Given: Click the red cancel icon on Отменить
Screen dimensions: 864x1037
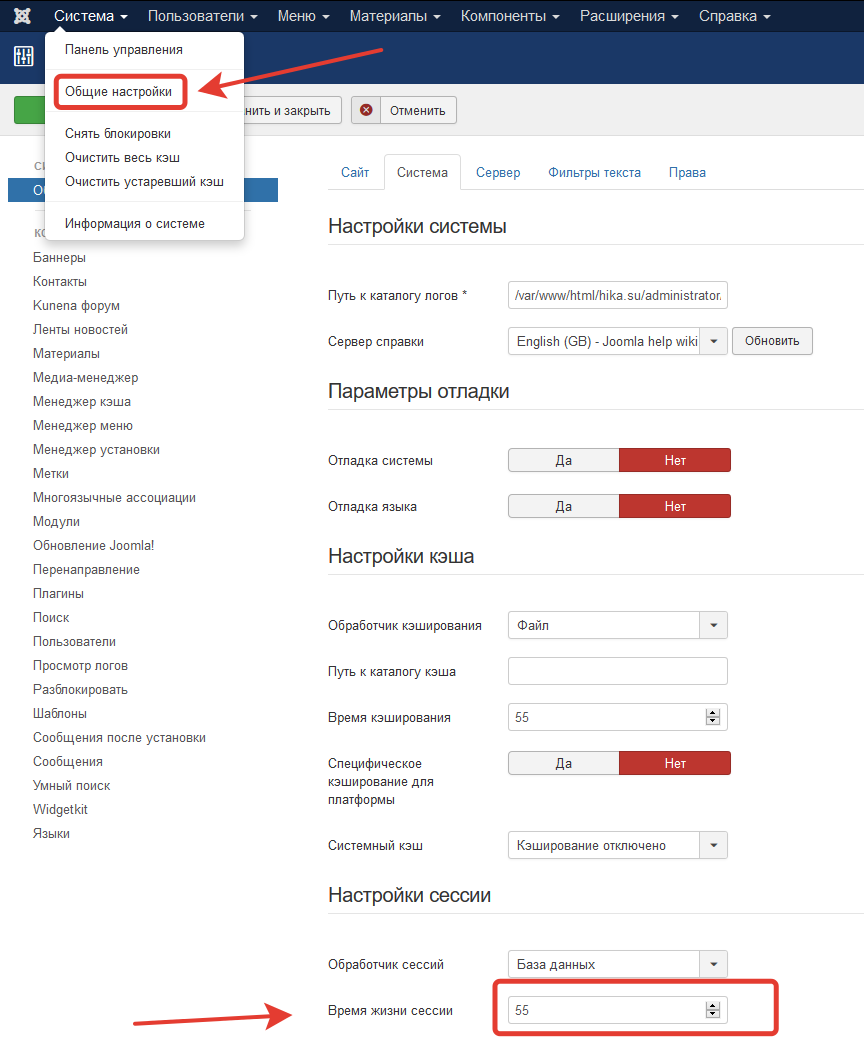Looking at the screenshot, I should point(367,110).
